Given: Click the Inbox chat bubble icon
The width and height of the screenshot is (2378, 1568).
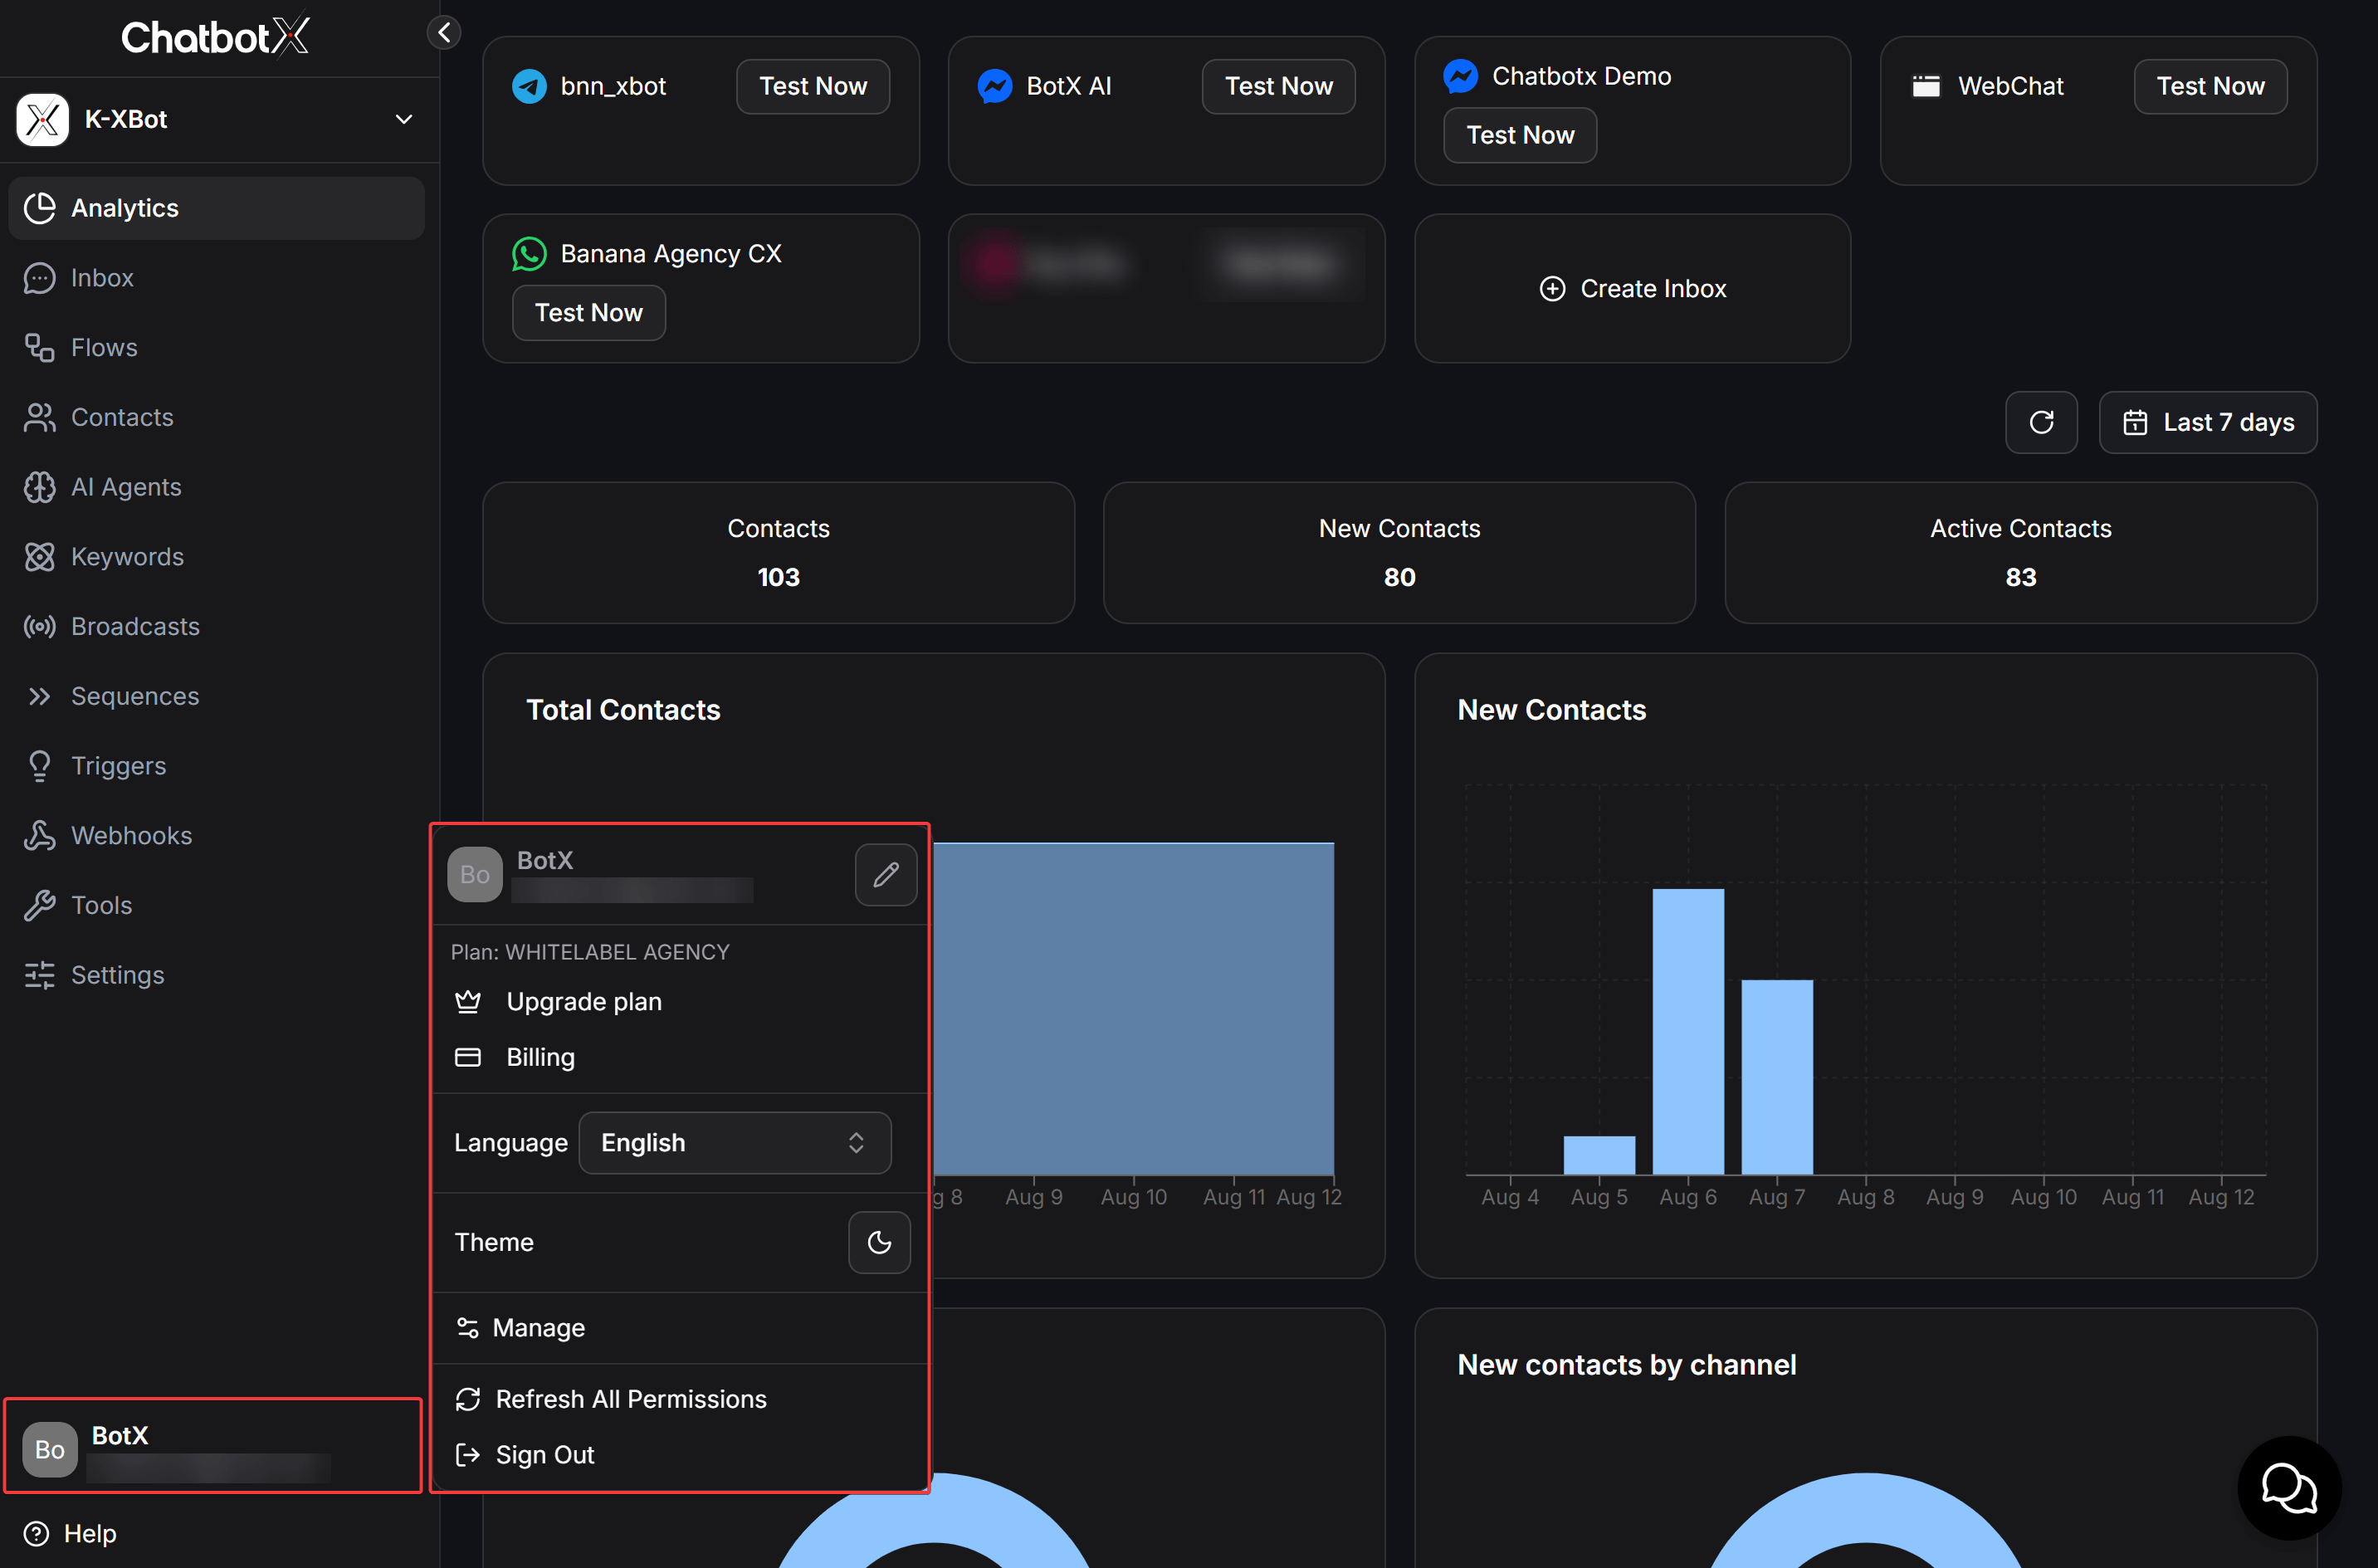Looking at the screenshot, I should pyautogui.click(x=40, y=278).
